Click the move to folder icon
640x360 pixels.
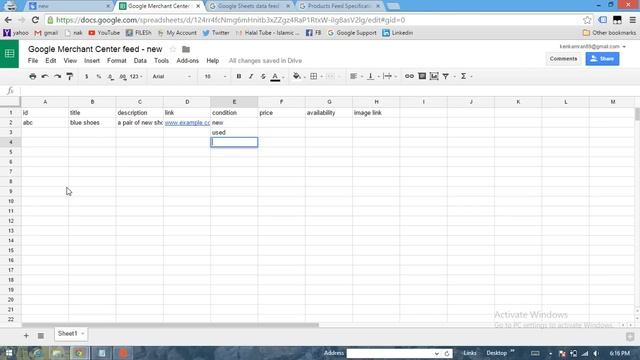point(186,49)
